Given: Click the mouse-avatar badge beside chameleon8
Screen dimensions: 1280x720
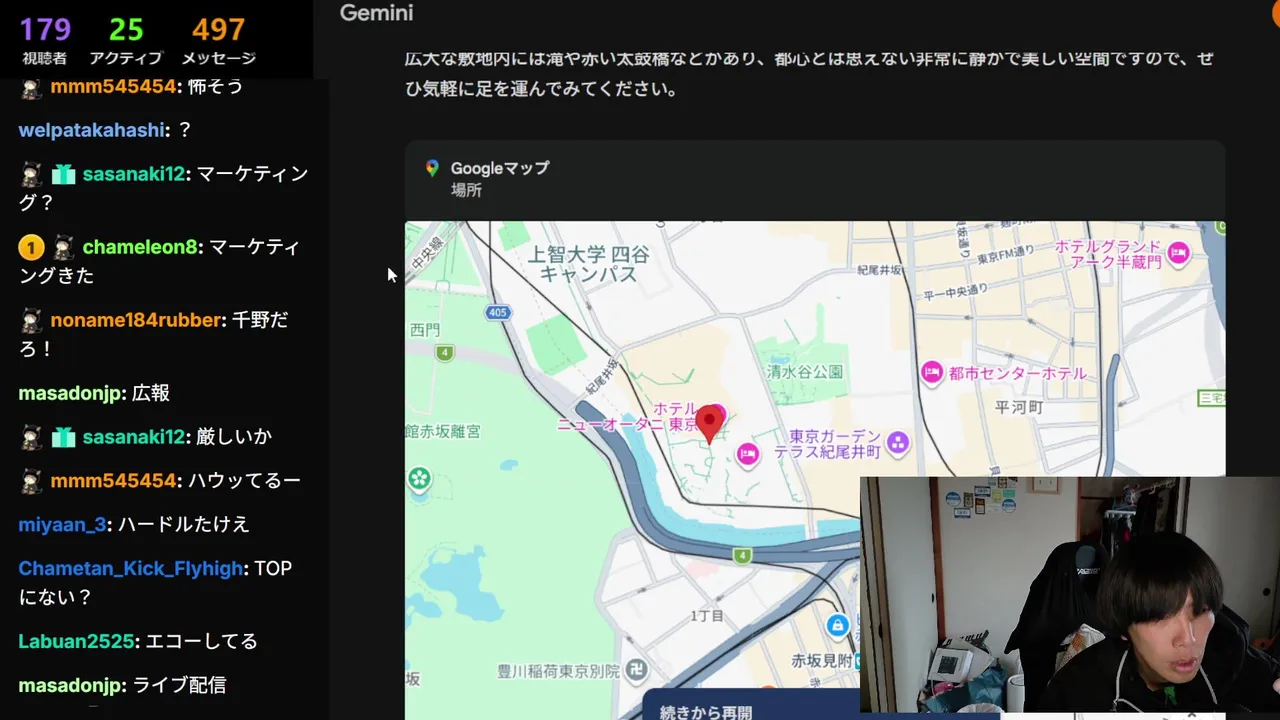Looking at the screenshot, I should click(x=64, y=247).
